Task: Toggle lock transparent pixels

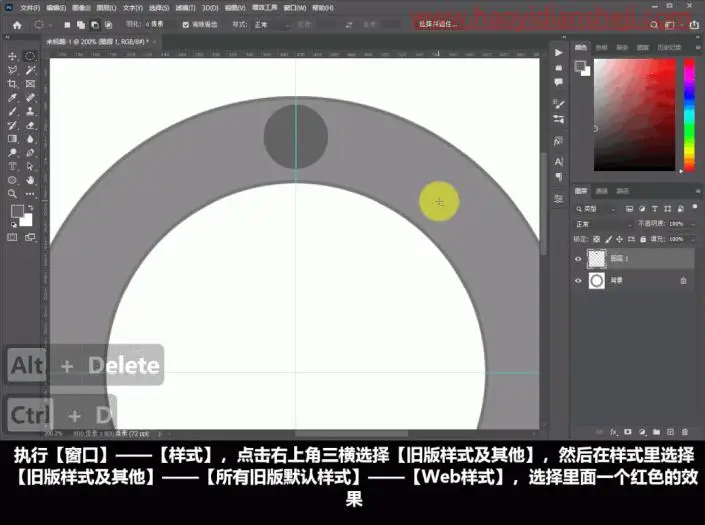Action: (x=596, y=239)
